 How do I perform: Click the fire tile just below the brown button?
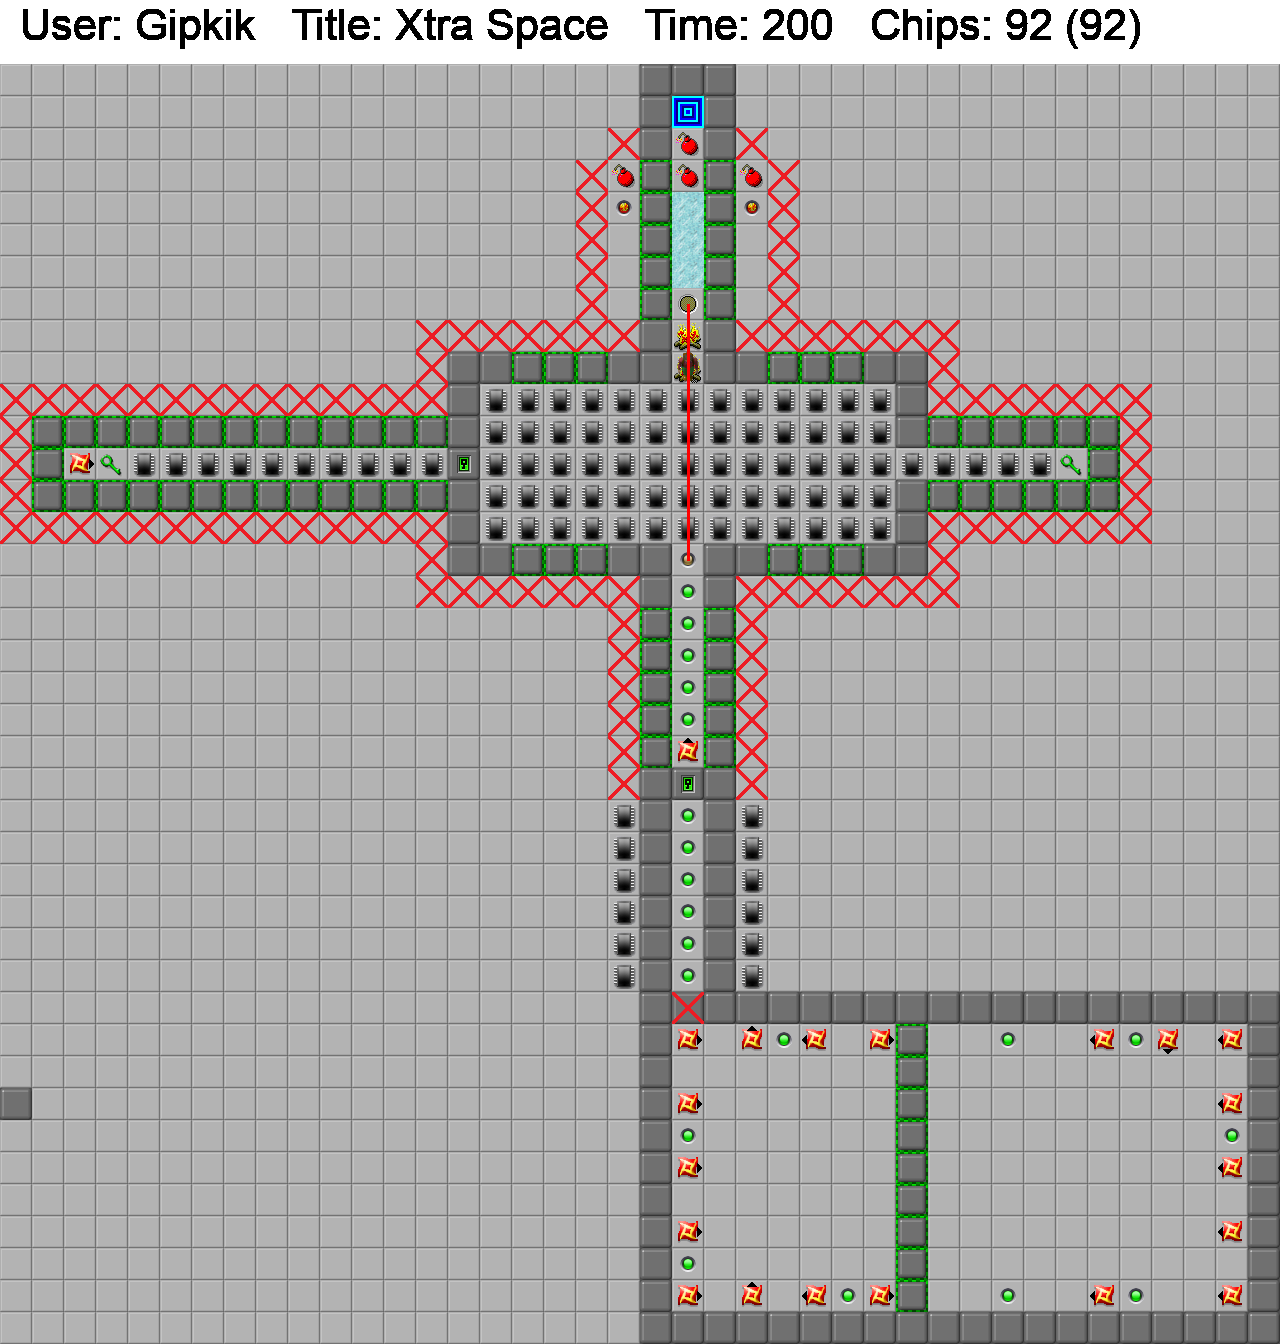click(688, 336)
